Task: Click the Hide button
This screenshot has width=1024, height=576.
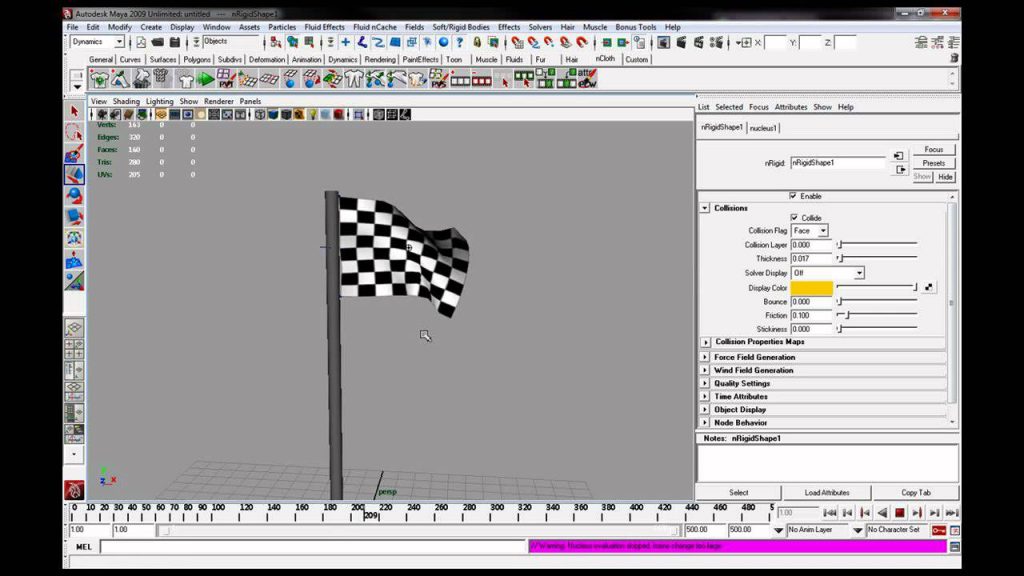Action: [945, 177]
